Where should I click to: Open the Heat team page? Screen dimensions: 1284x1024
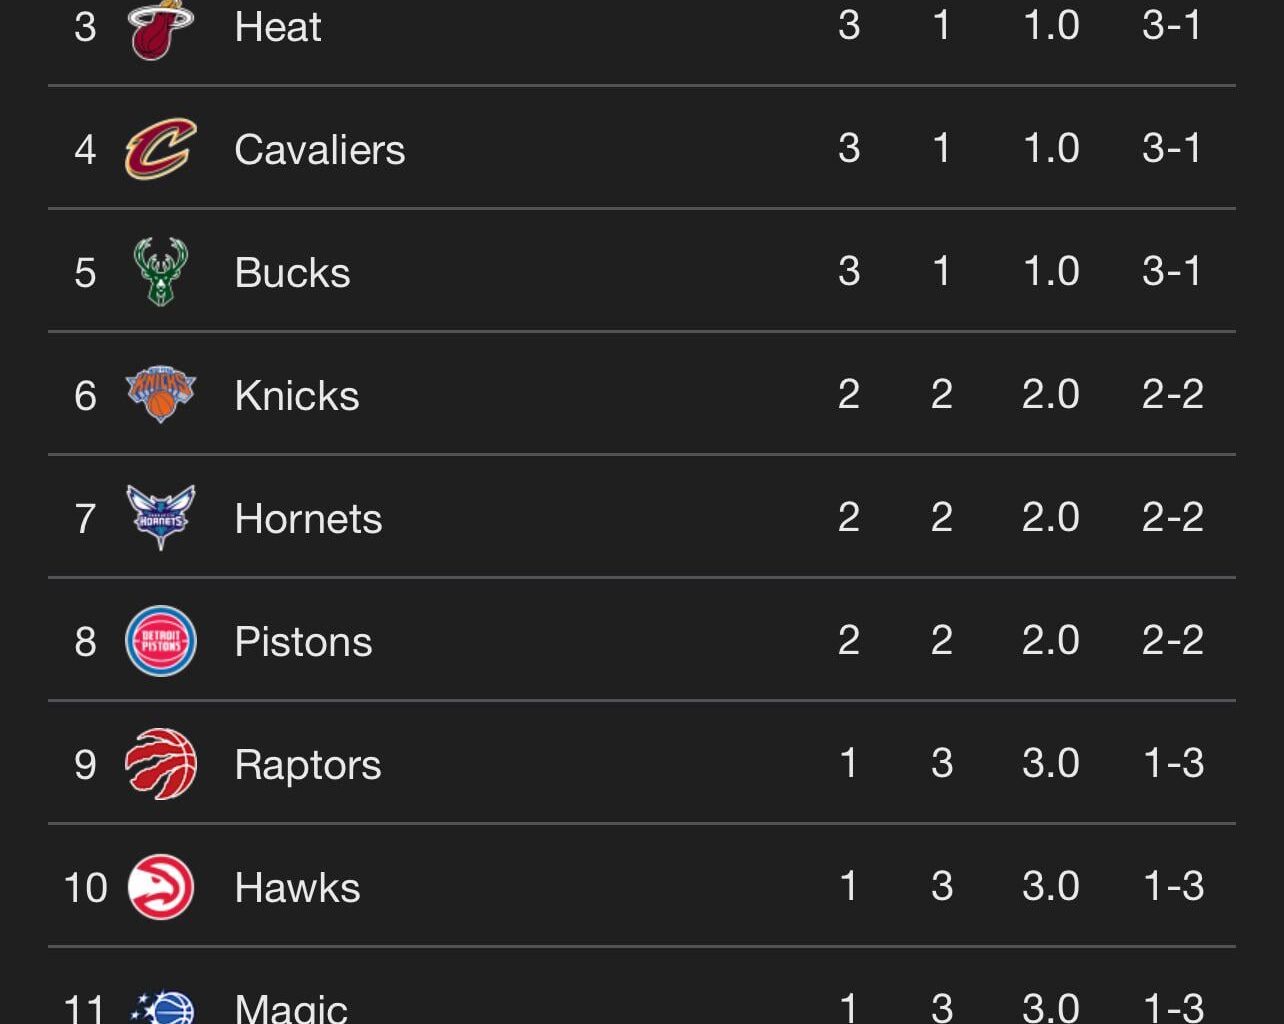276,26
